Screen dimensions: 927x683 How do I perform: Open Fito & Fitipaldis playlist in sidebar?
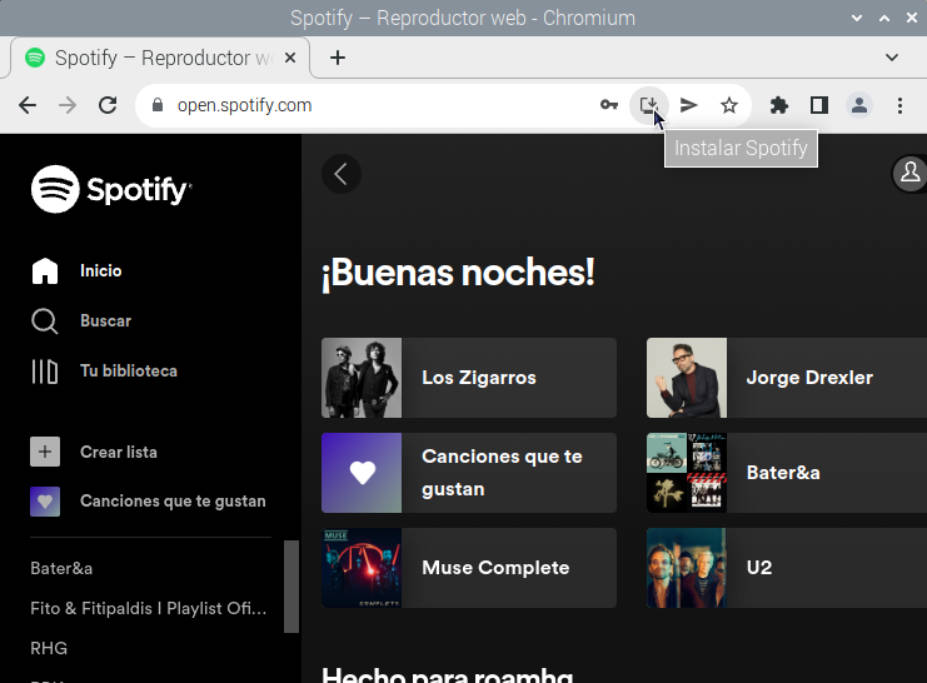click(x=148, y=608)
